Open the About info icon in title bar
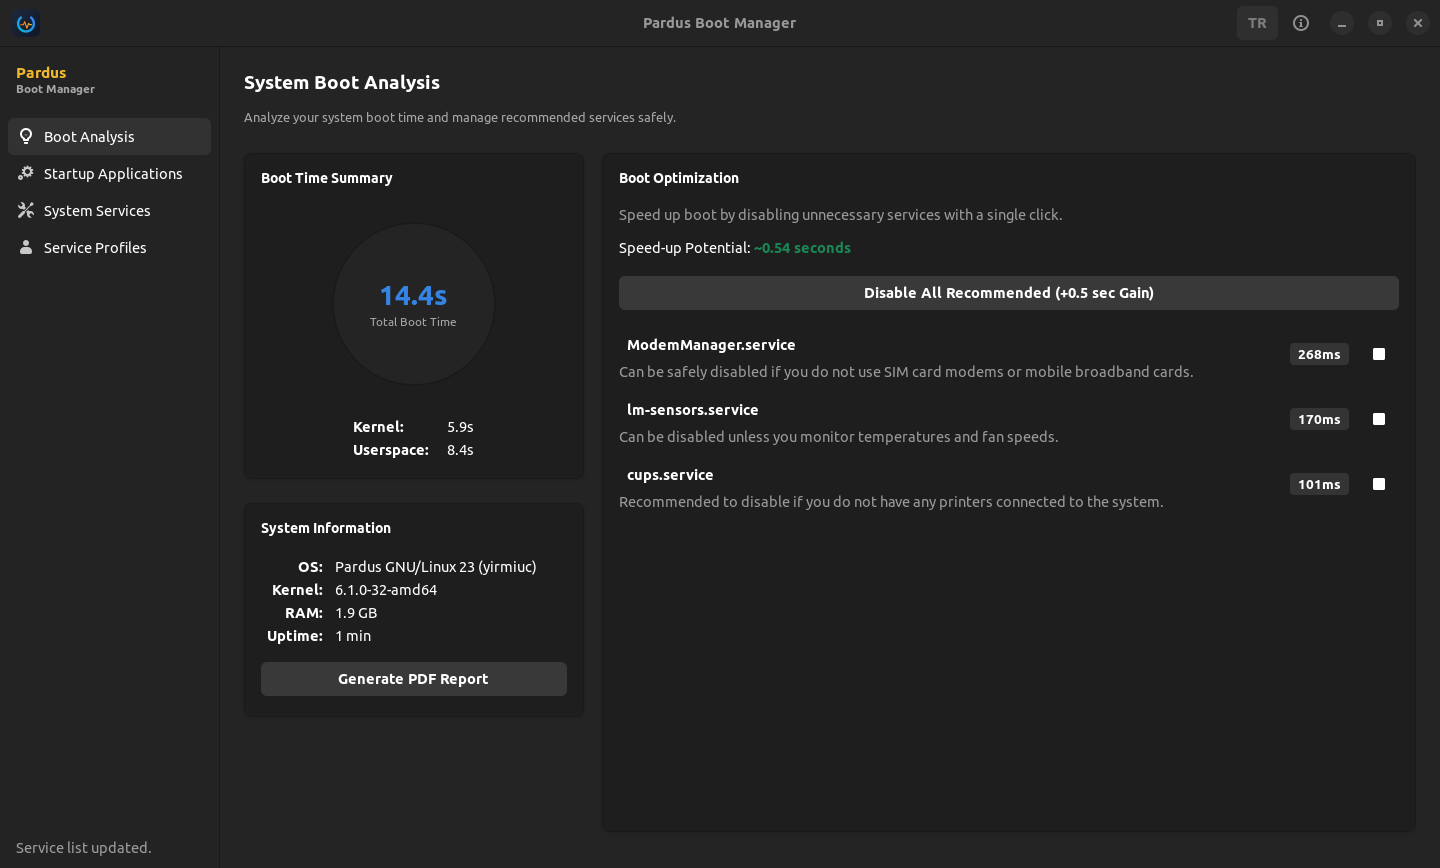The width and height of the screenshot is (1440, 868). [1301, 23]
